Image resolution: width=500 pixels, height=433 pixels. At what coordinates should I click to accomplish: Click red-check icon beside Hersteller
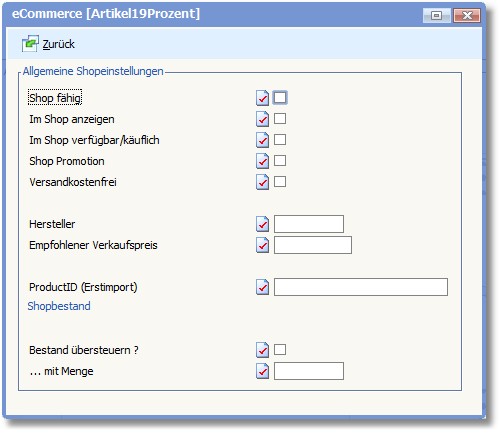click(x=262, y=224)
